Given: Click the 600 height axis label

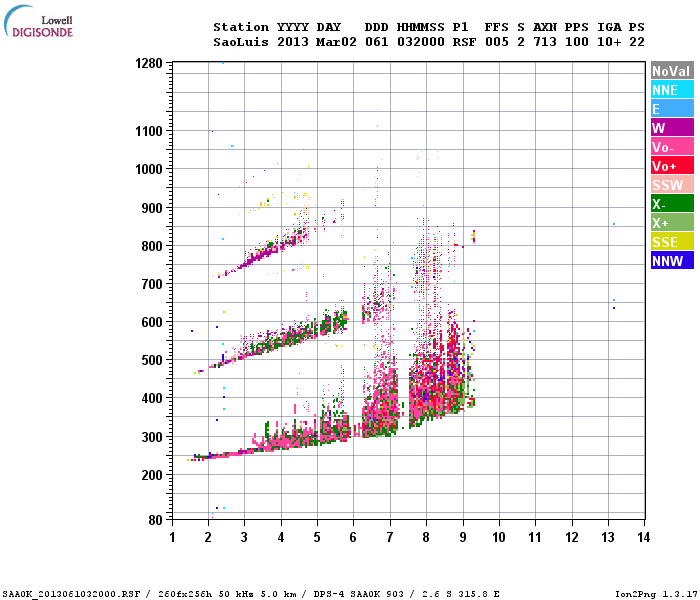Looking at the screenshot, I should (152, 322).
